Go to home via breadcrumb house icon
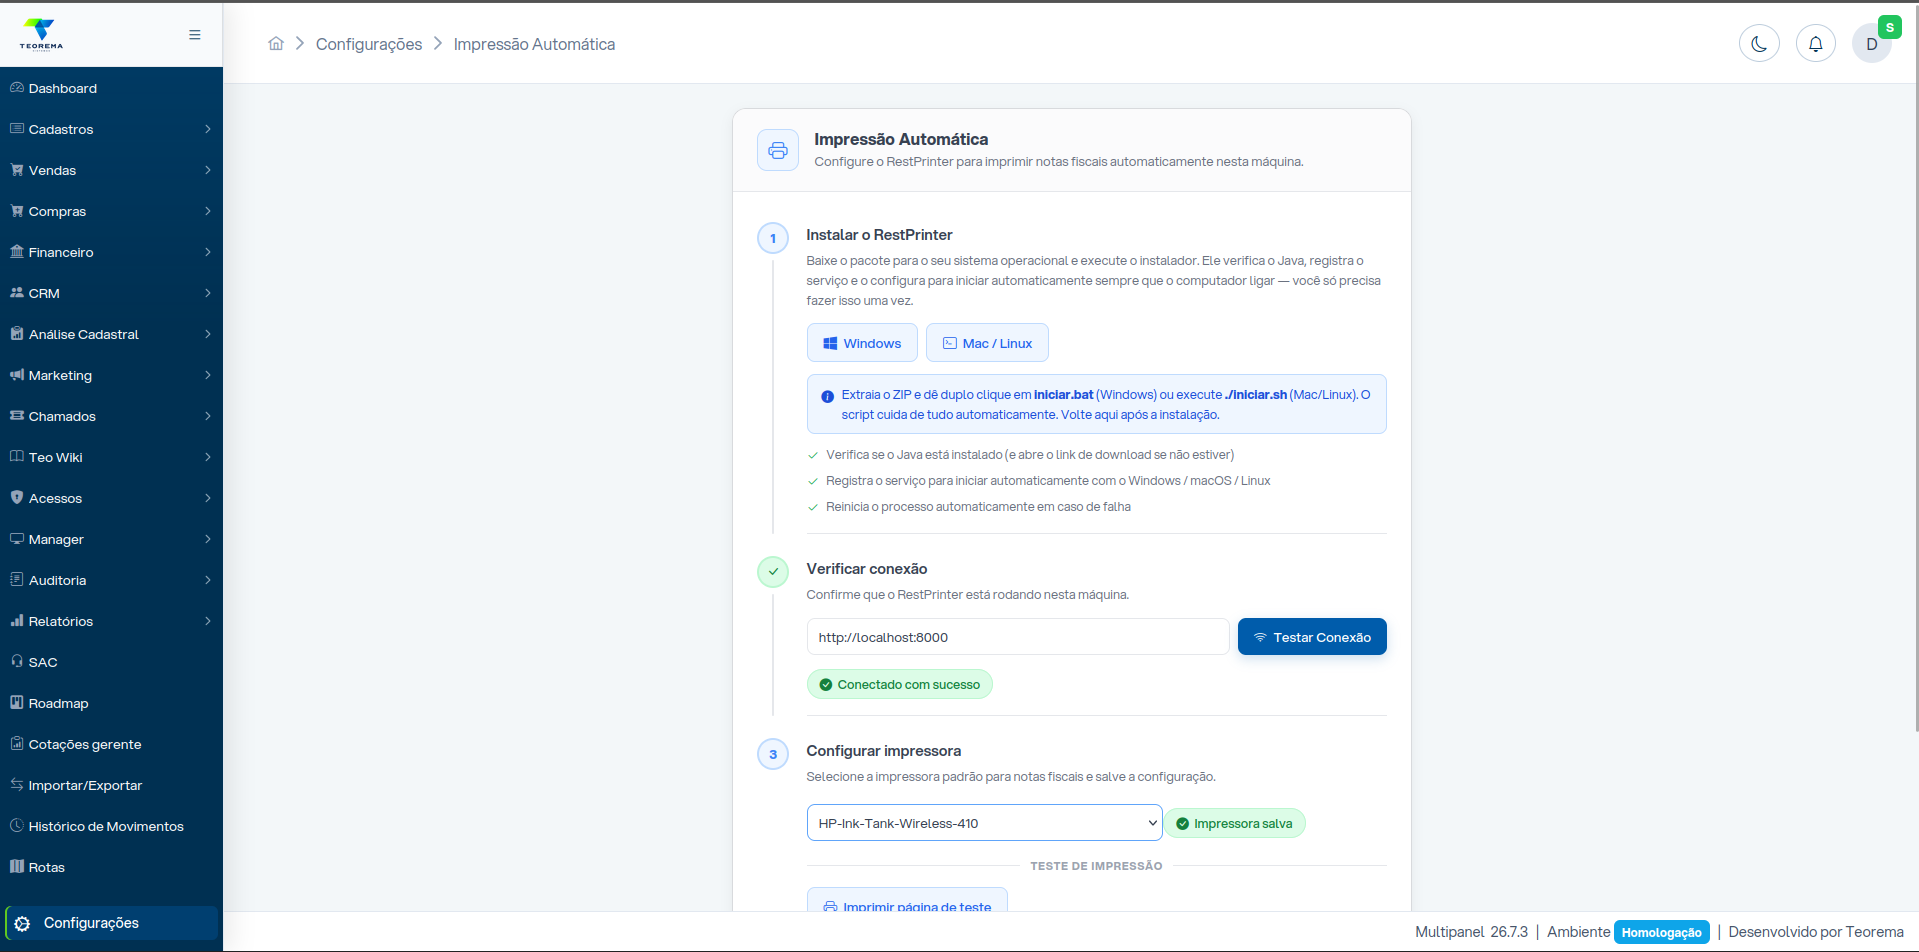 (276, 43)
